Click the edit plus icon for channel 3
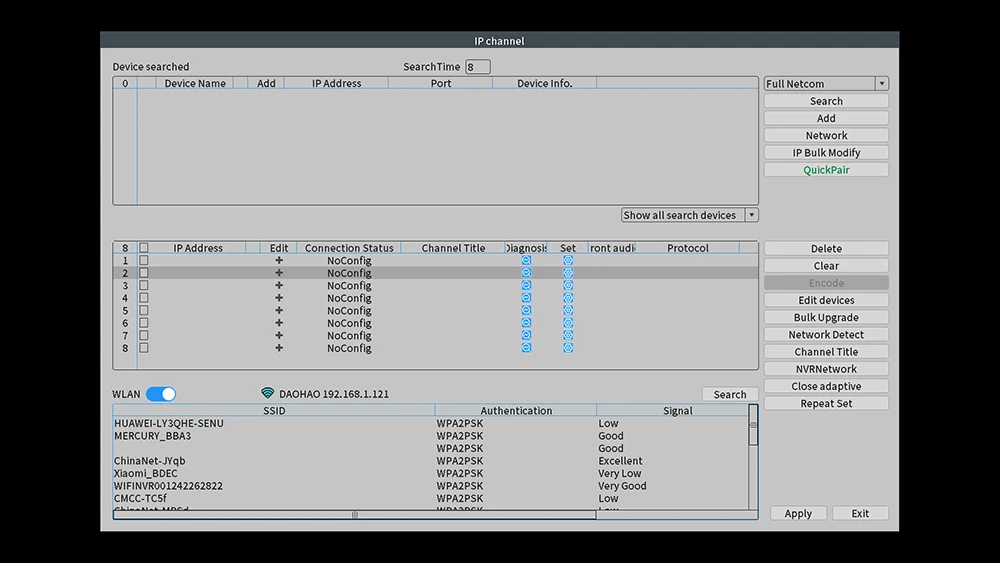The image size is (1000, 563). coord(279,285)
